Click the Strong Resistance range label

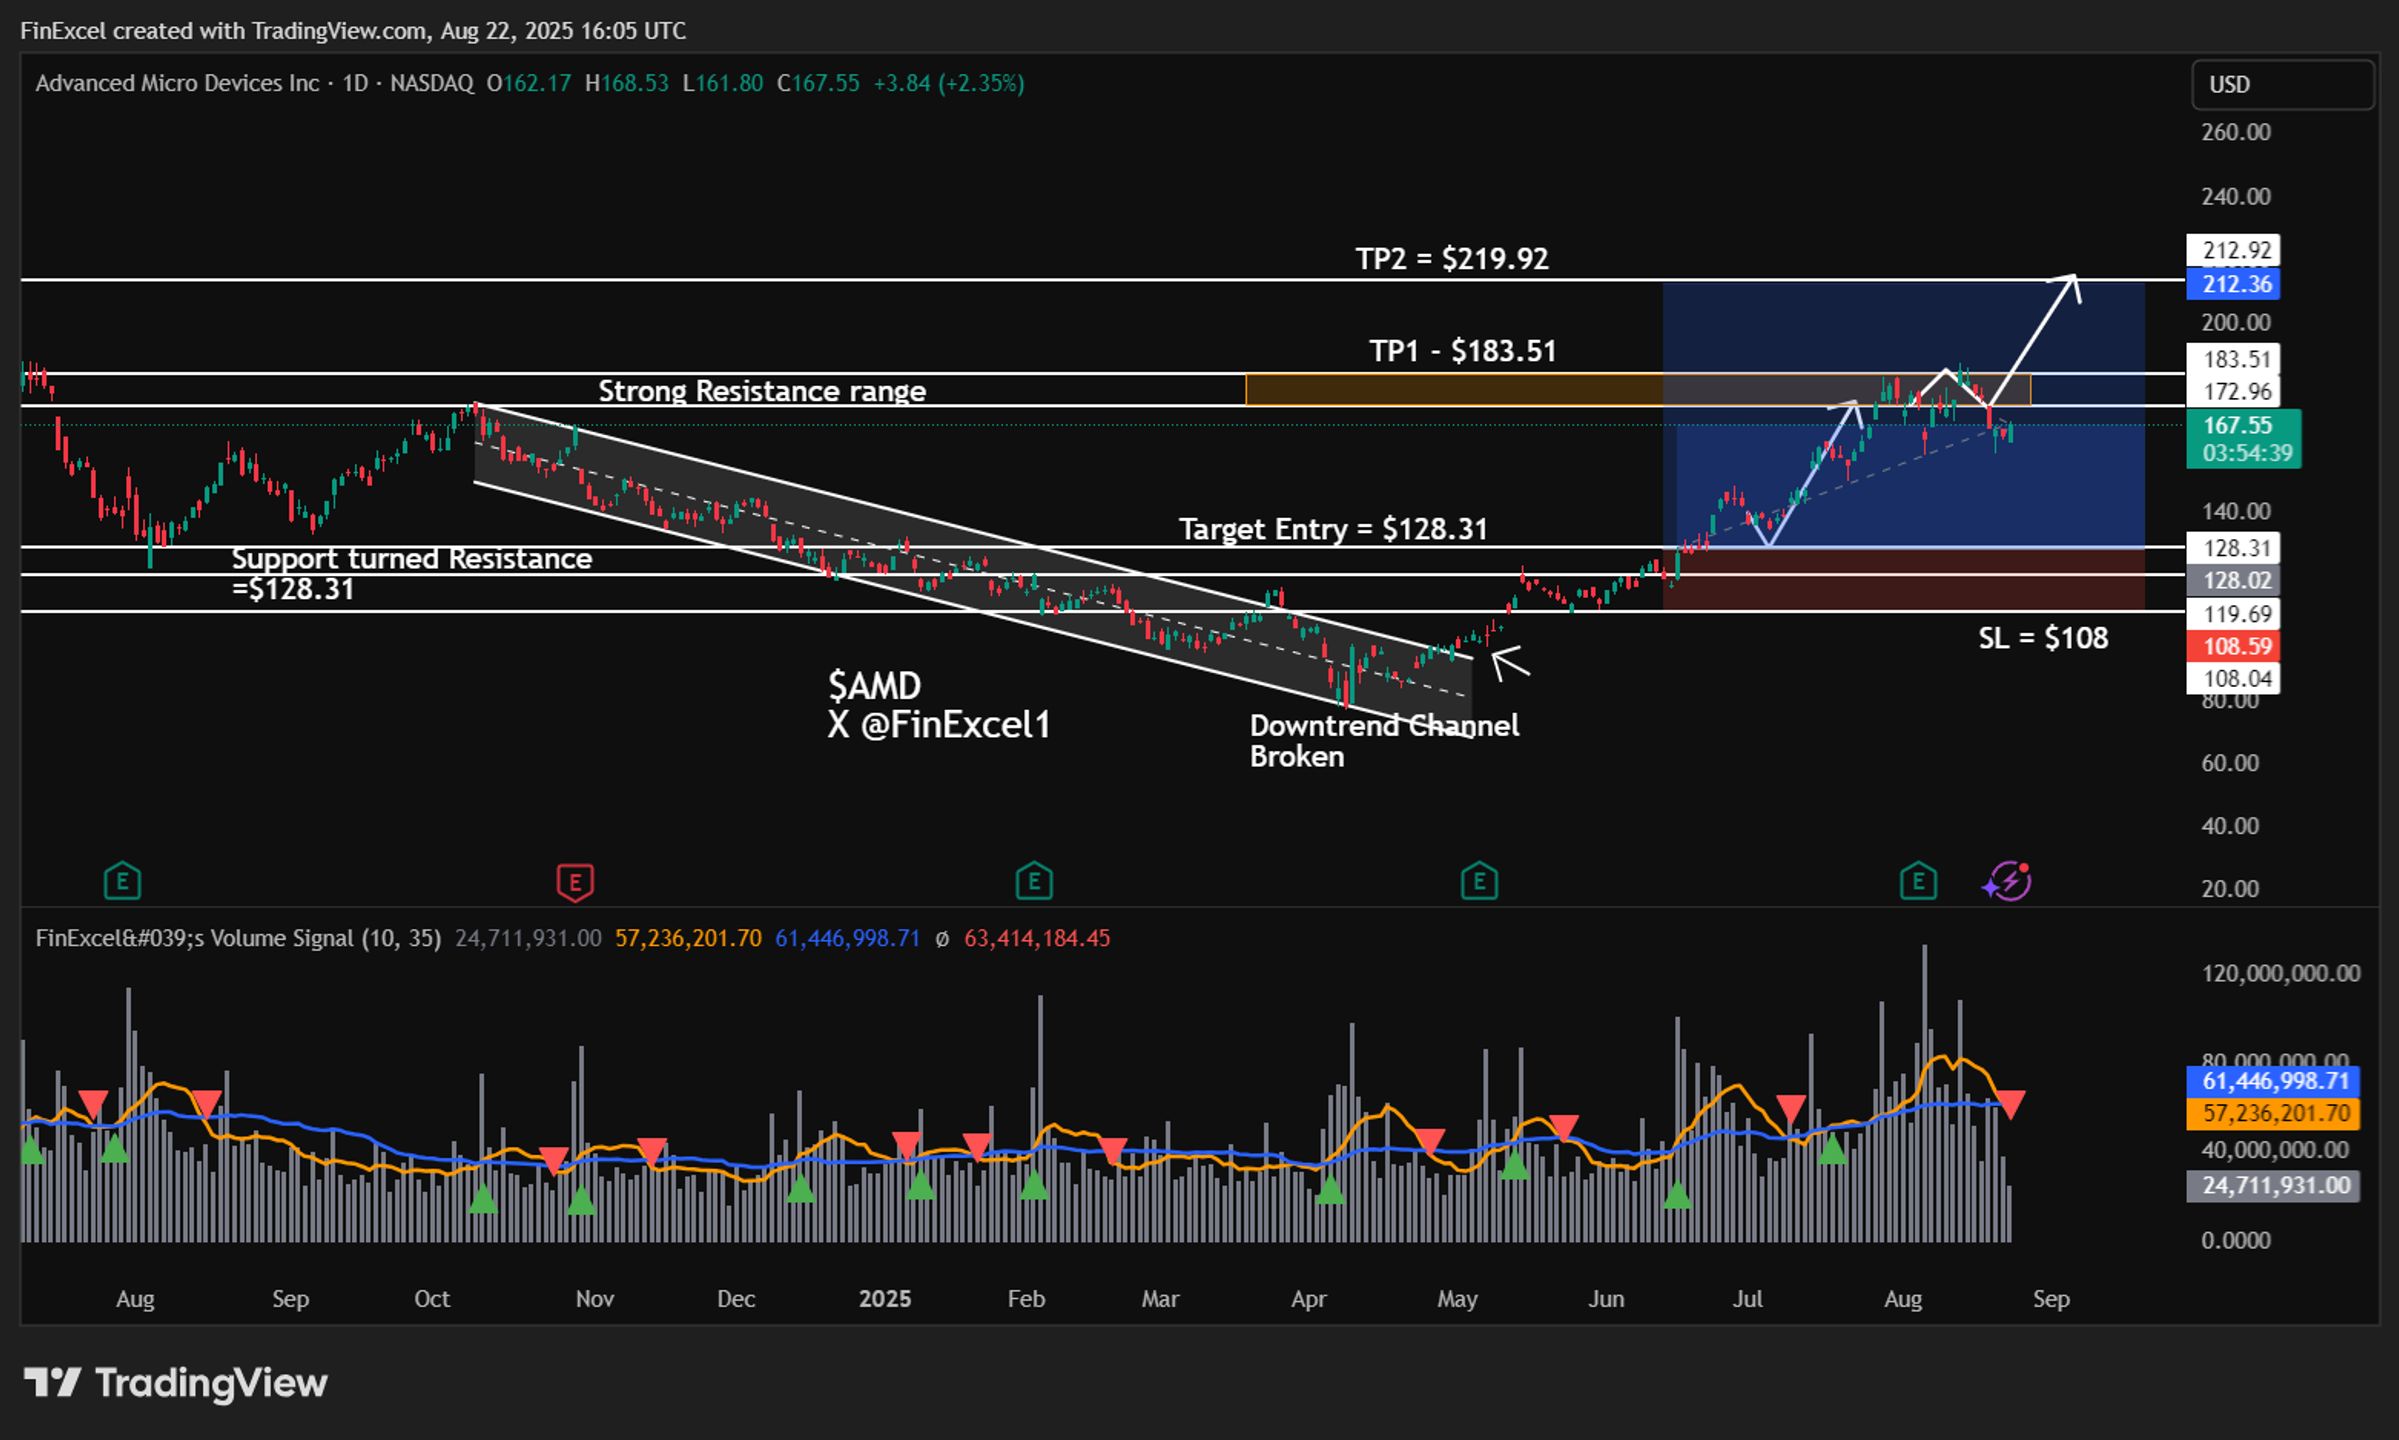pos(762,391)
